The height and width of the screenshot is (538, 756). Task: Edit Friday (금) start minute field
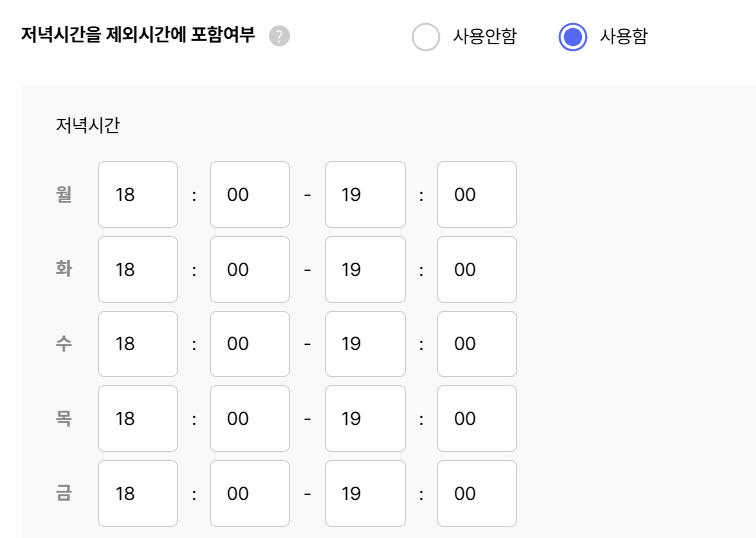[250, 494]
